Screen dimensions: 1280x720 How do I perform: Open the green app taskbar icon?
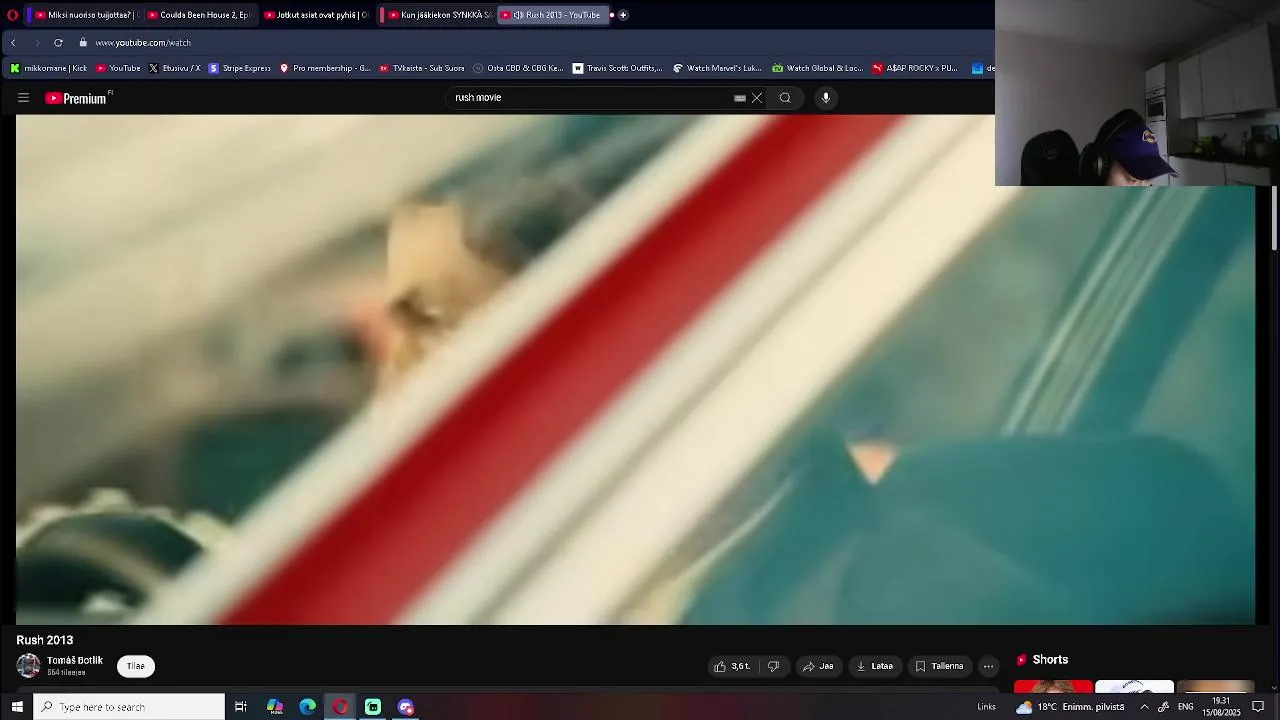coord(373,707)
